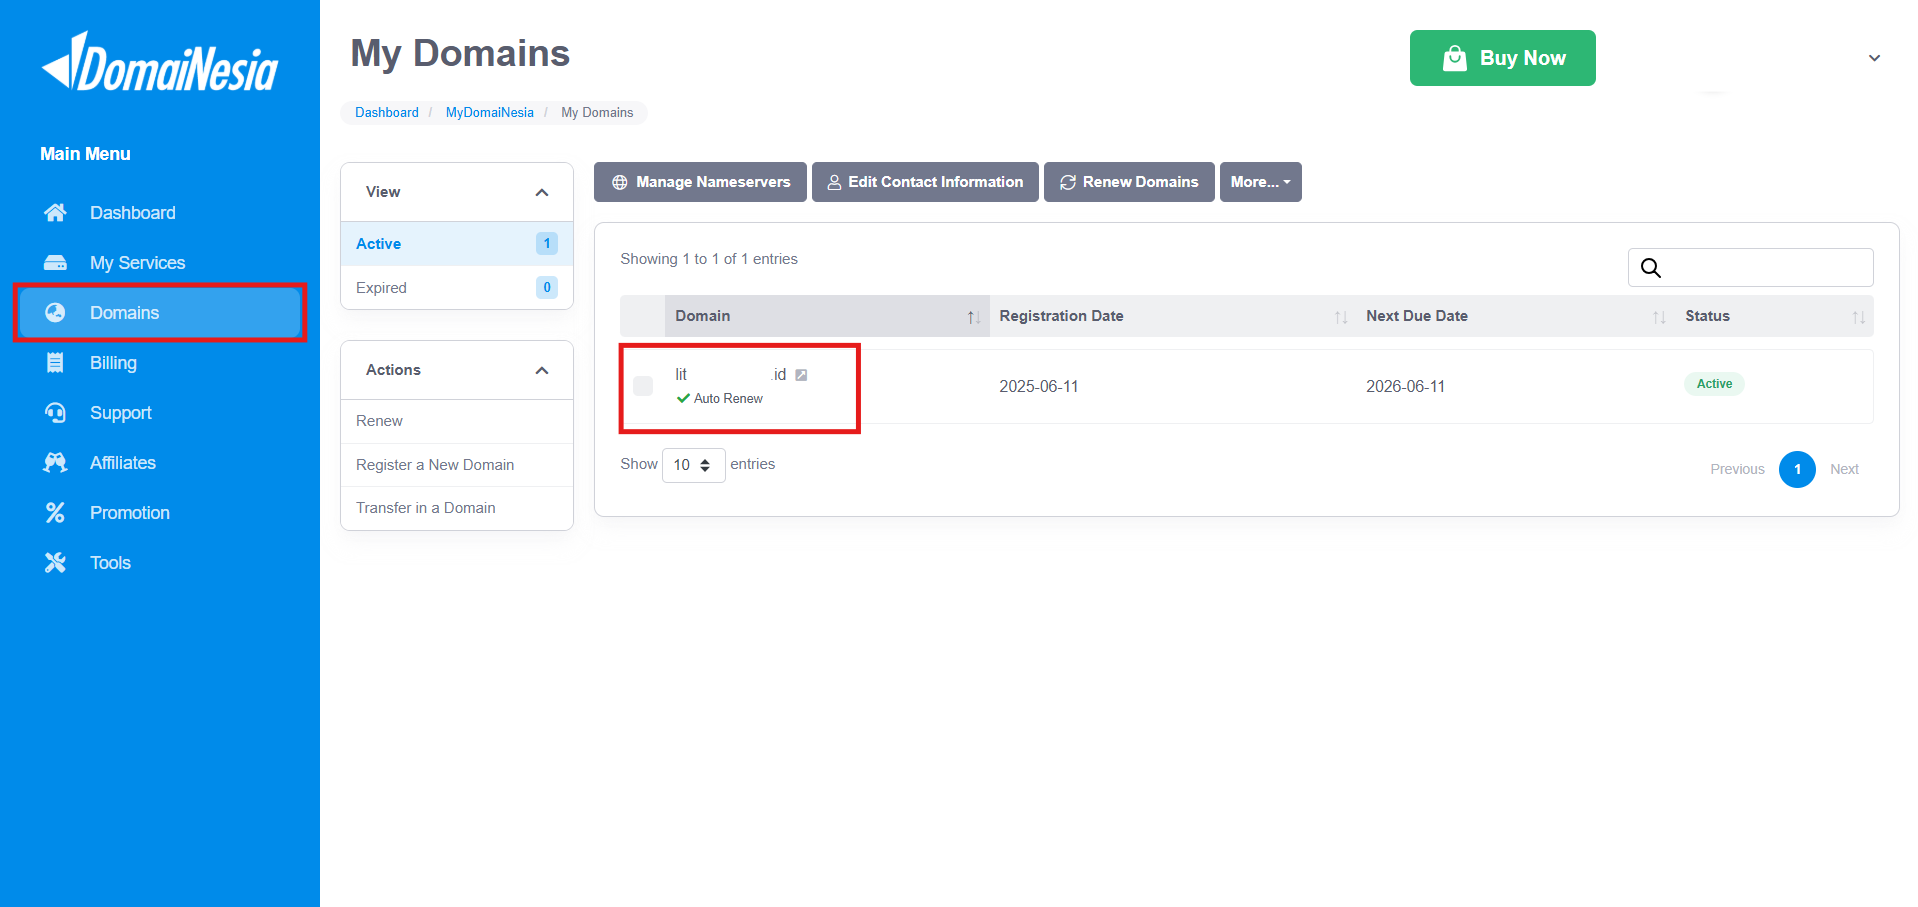Select the checkbox next to the domain row
The image size is (1918, 907).
[643, 386]
